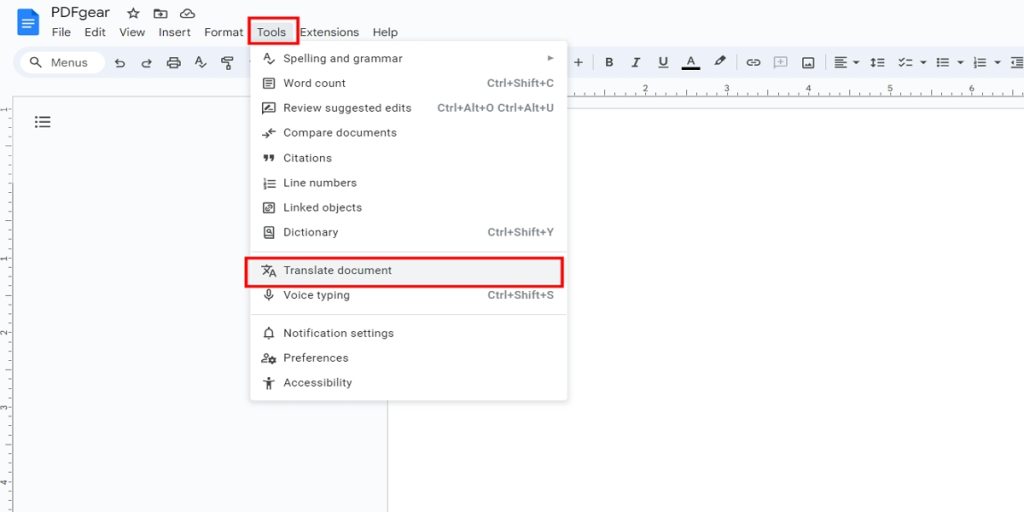Select Linked objects
The image size is (1024, 512).
click(409, 208)
